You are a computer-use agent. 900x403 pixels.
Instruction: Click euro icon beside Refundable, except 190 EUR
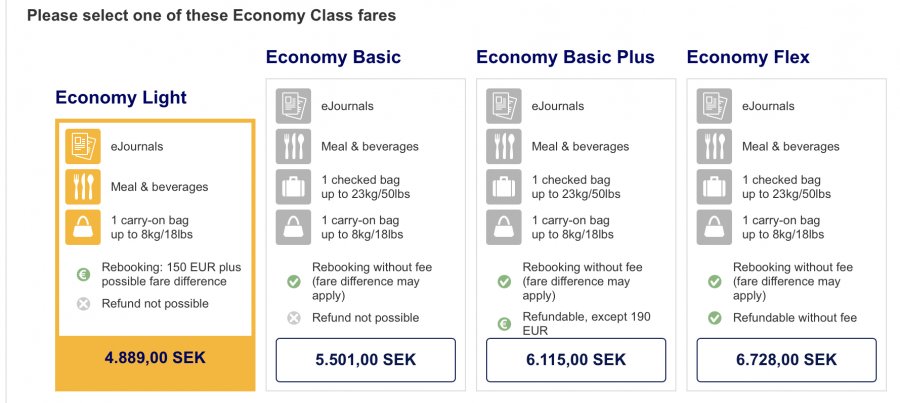coord(504,325)
